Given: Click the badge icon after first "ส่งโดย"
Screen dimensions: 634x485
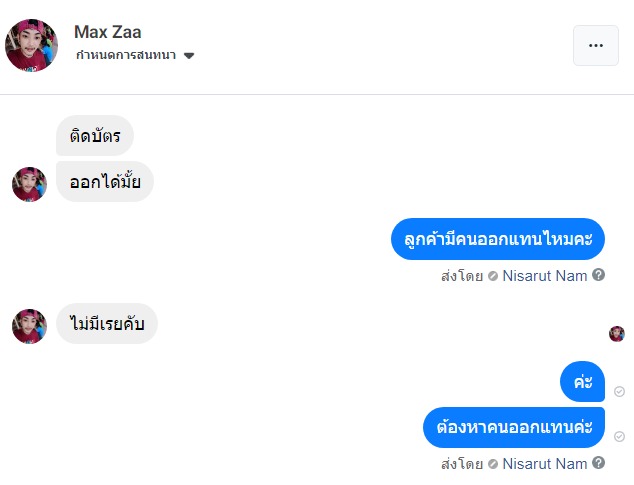Looking at the screenshot, I should (493, 275).
